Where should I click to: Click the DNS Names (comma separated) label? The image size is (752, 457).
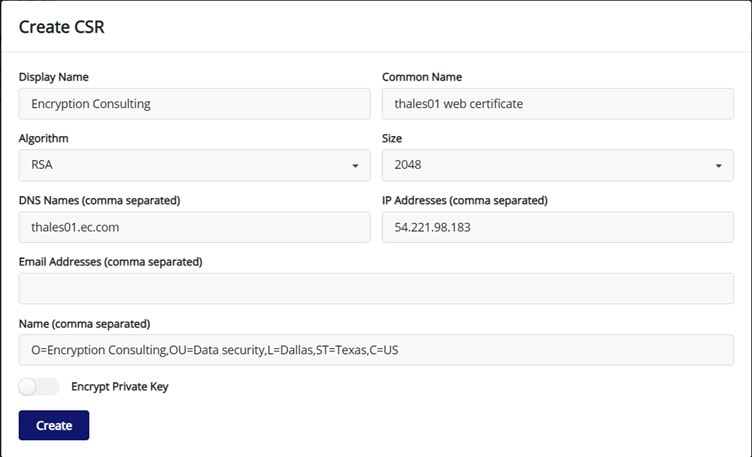[x=99, y=200]
